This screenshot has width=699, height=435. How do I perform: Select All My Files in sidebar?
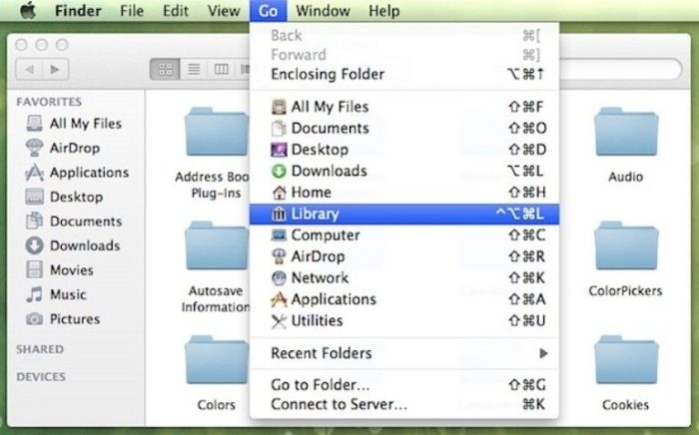[74, 123]
